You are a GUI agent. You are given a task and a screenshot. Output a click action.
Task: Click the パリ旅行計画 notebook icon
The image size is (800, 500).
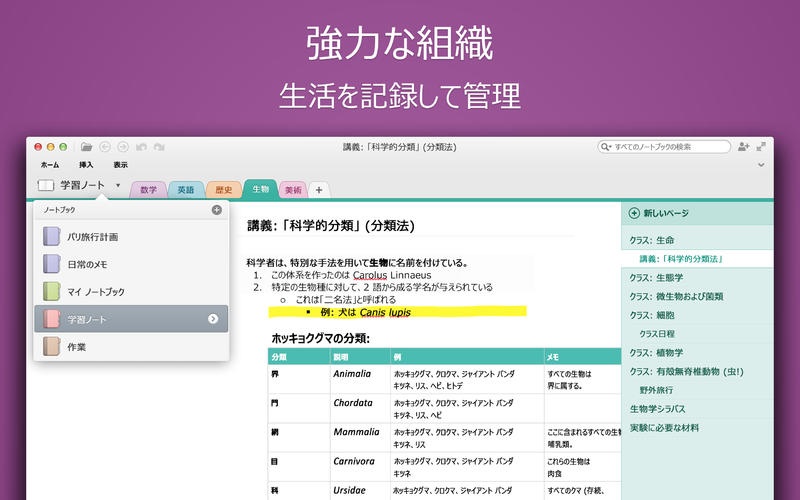[52, 237]
